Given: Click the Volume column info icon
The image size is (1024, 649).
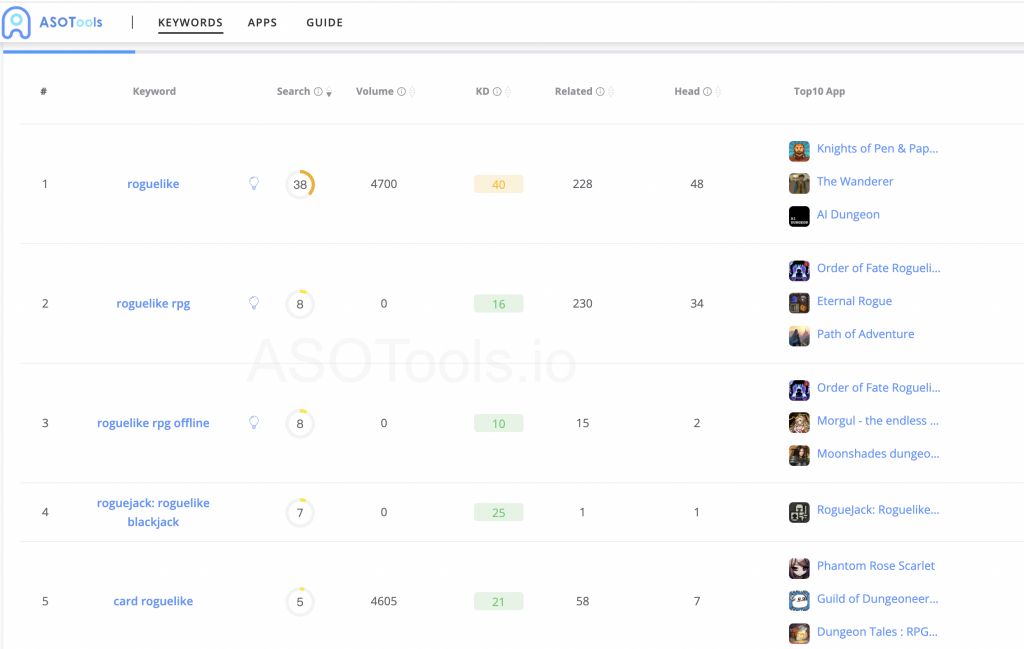Looking at the screenshot, I should [402, 91].
